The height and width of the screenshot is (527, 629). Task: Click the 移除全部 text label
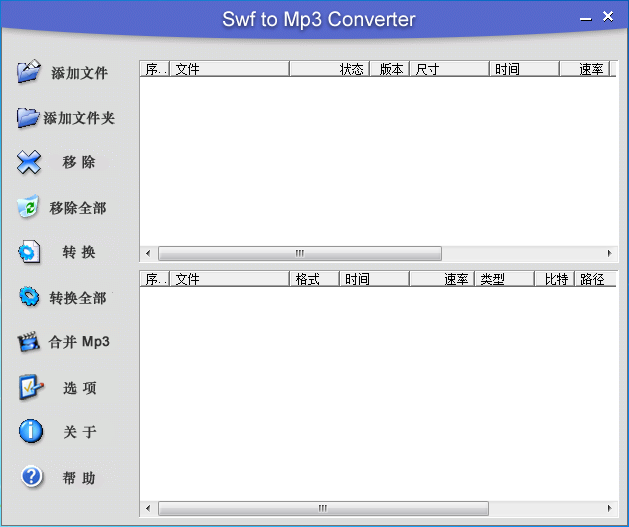(78, 208)
